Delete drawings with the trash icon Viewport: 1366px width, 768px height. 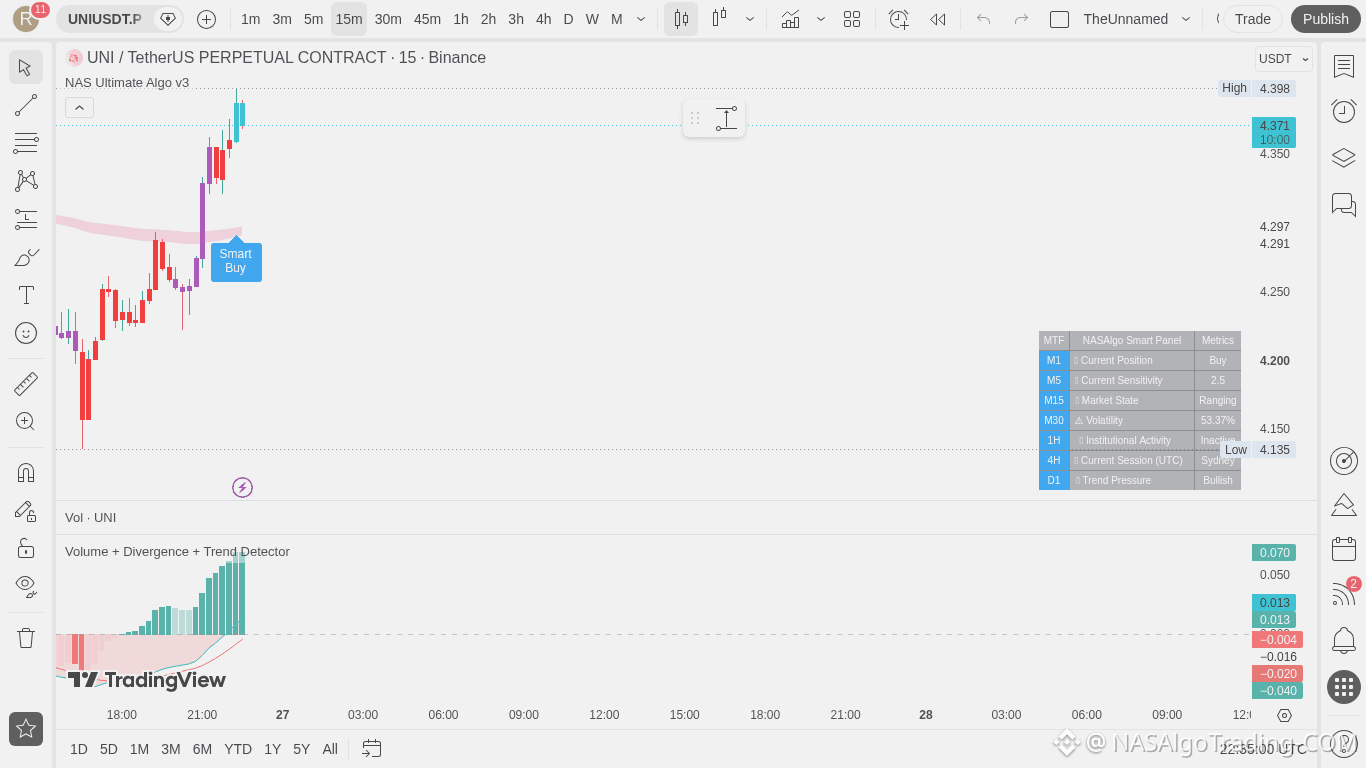26,637
